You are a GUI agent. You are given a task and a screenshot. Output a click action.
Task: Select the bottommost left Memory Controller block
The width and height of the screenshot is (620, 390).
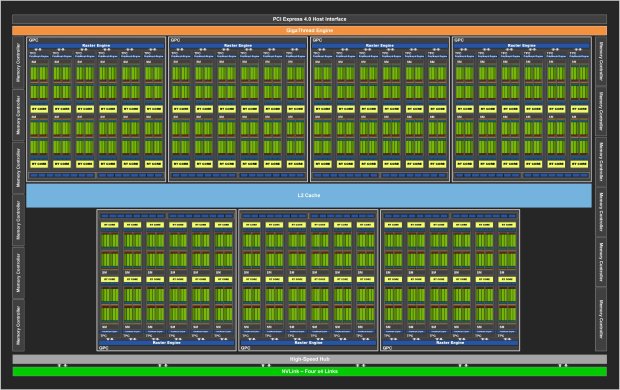(18, 325)
